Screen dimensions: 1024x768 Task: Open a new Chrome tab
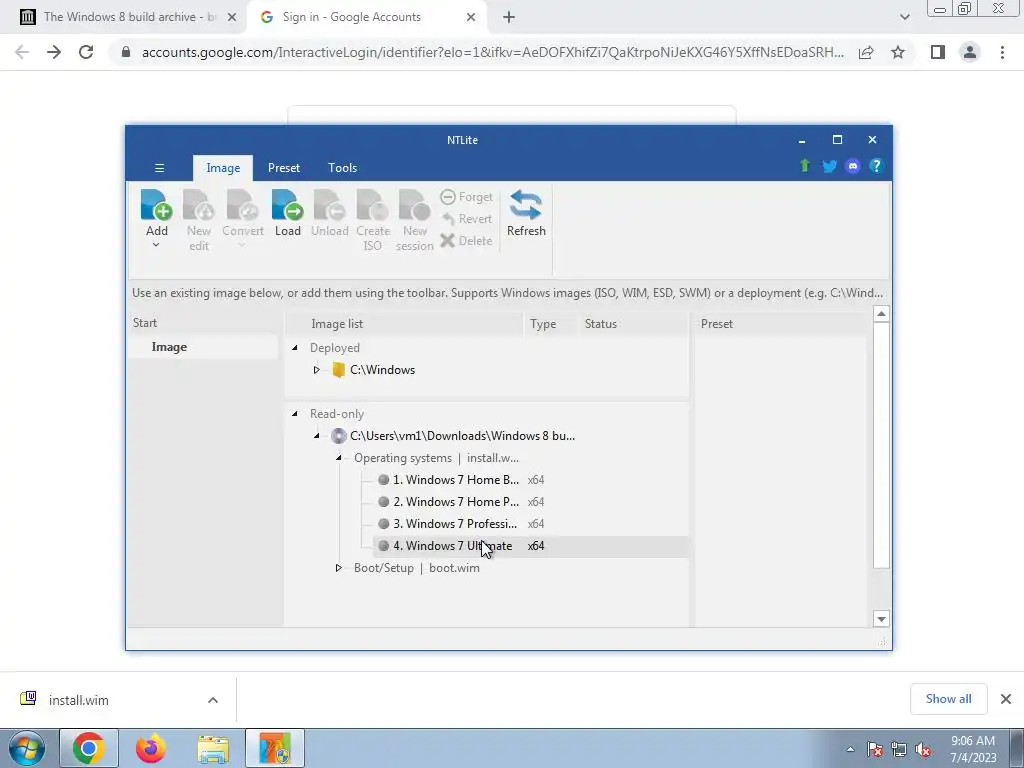509,17
